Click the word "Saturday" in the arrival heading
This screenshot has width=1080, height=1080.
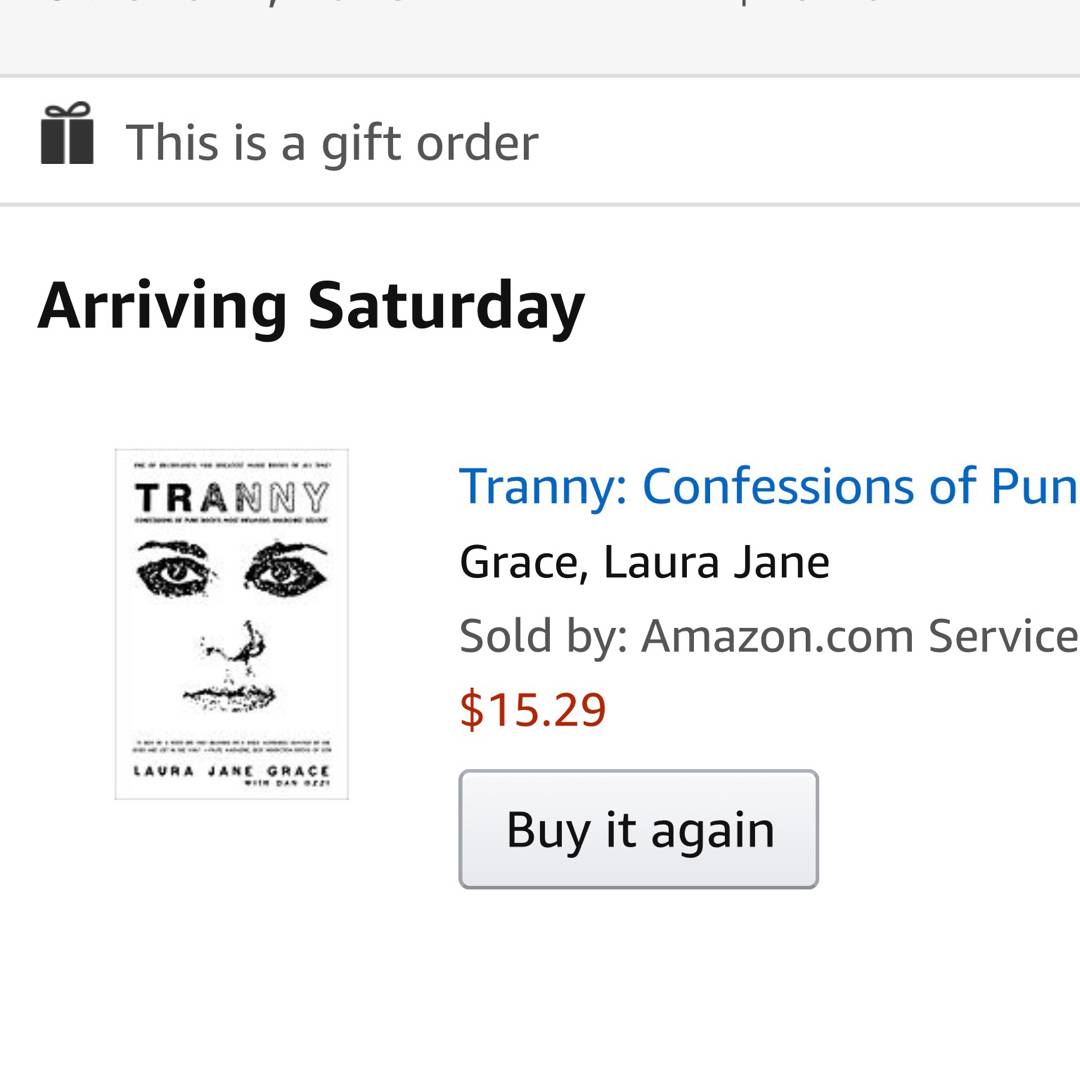(x=446, y=305)
